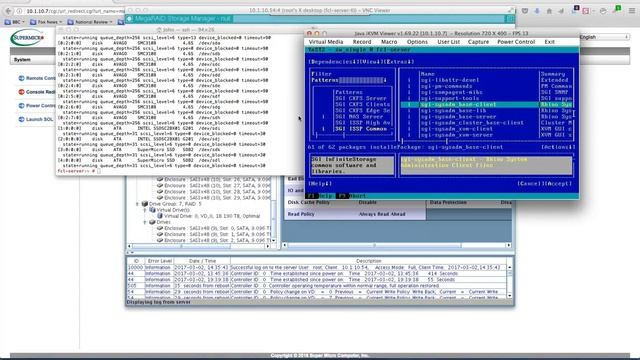This screenshot has width=640, height=360.
Task: Click Launch SOL icon in Supermicro sidebar
Action: 21,119
